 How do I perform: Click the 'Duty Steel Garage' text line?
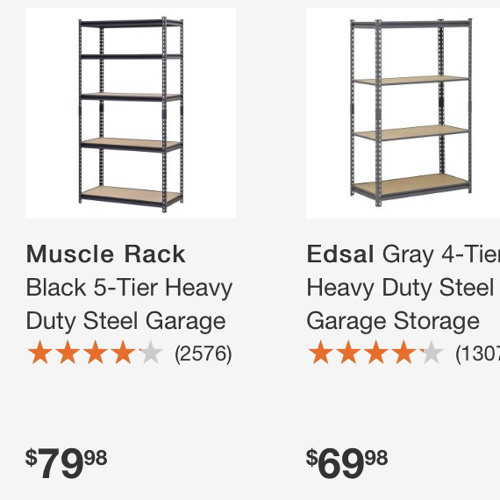click(x=126, y=321)
